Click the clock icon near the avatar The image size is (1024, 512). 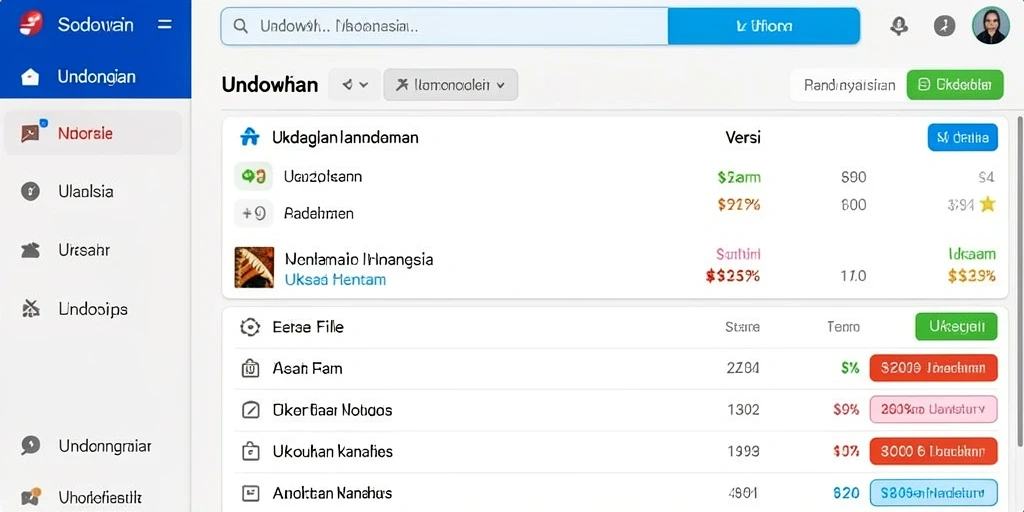pos(944,26)
